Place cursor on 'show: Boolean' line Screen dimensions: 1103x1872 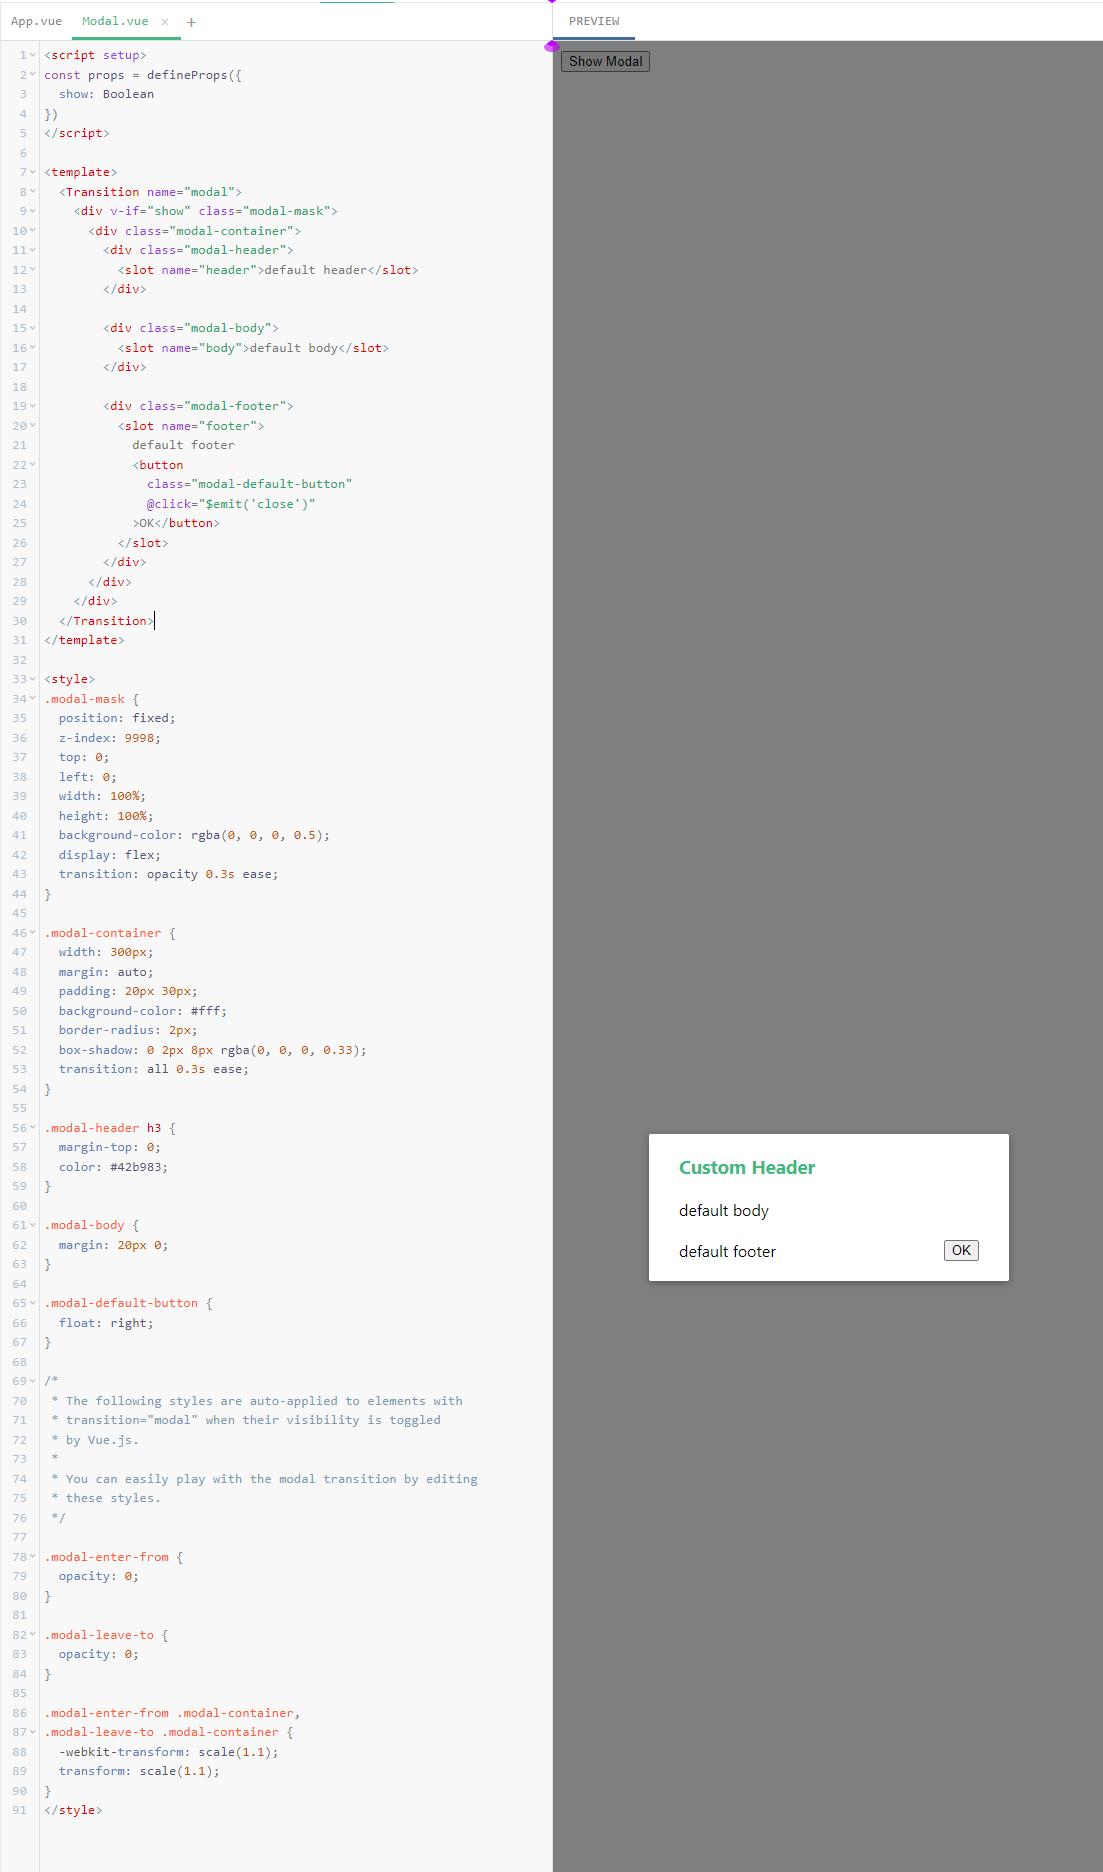coord(106,95)
